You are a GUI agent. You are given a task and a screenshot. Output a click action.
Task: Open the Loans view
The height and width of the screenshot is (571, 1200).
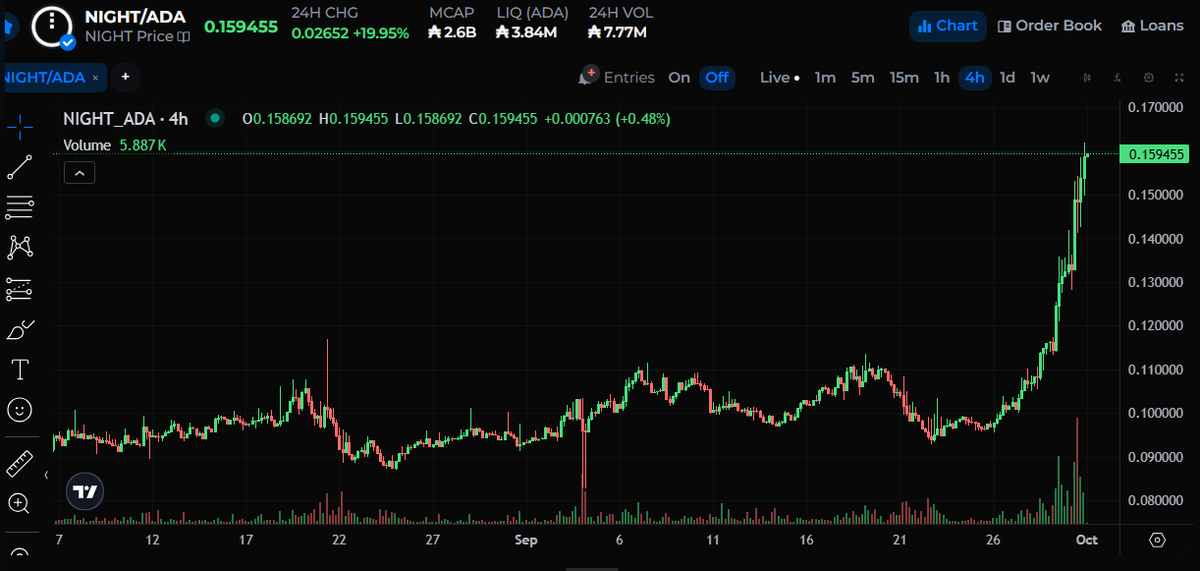1152,26
